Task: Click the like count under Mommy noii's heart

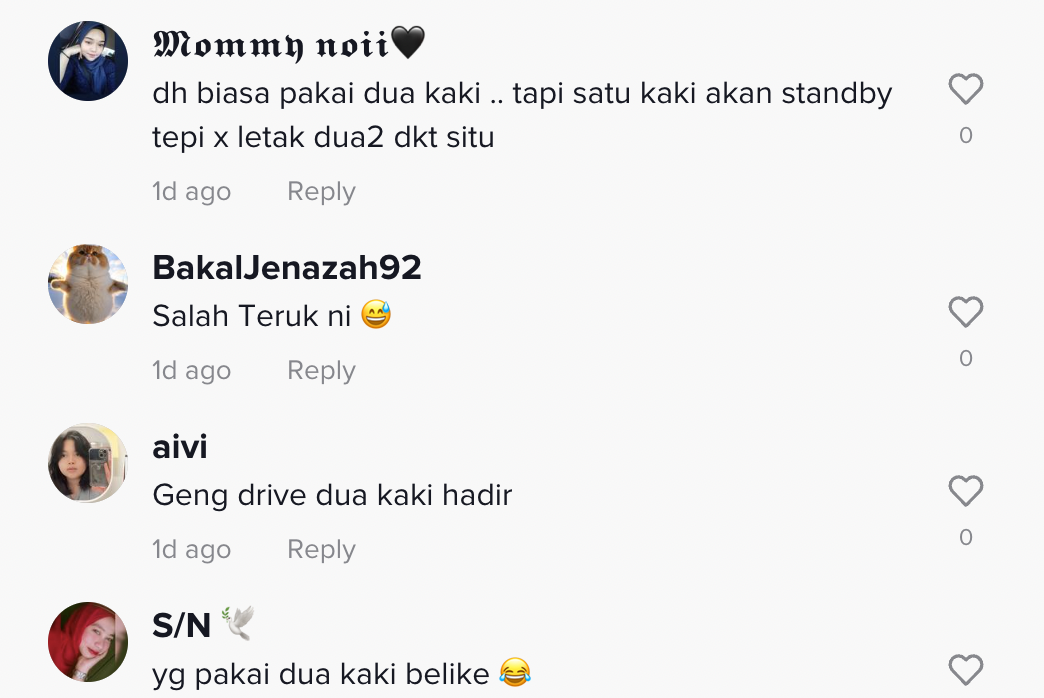Action: pos(965,135)
